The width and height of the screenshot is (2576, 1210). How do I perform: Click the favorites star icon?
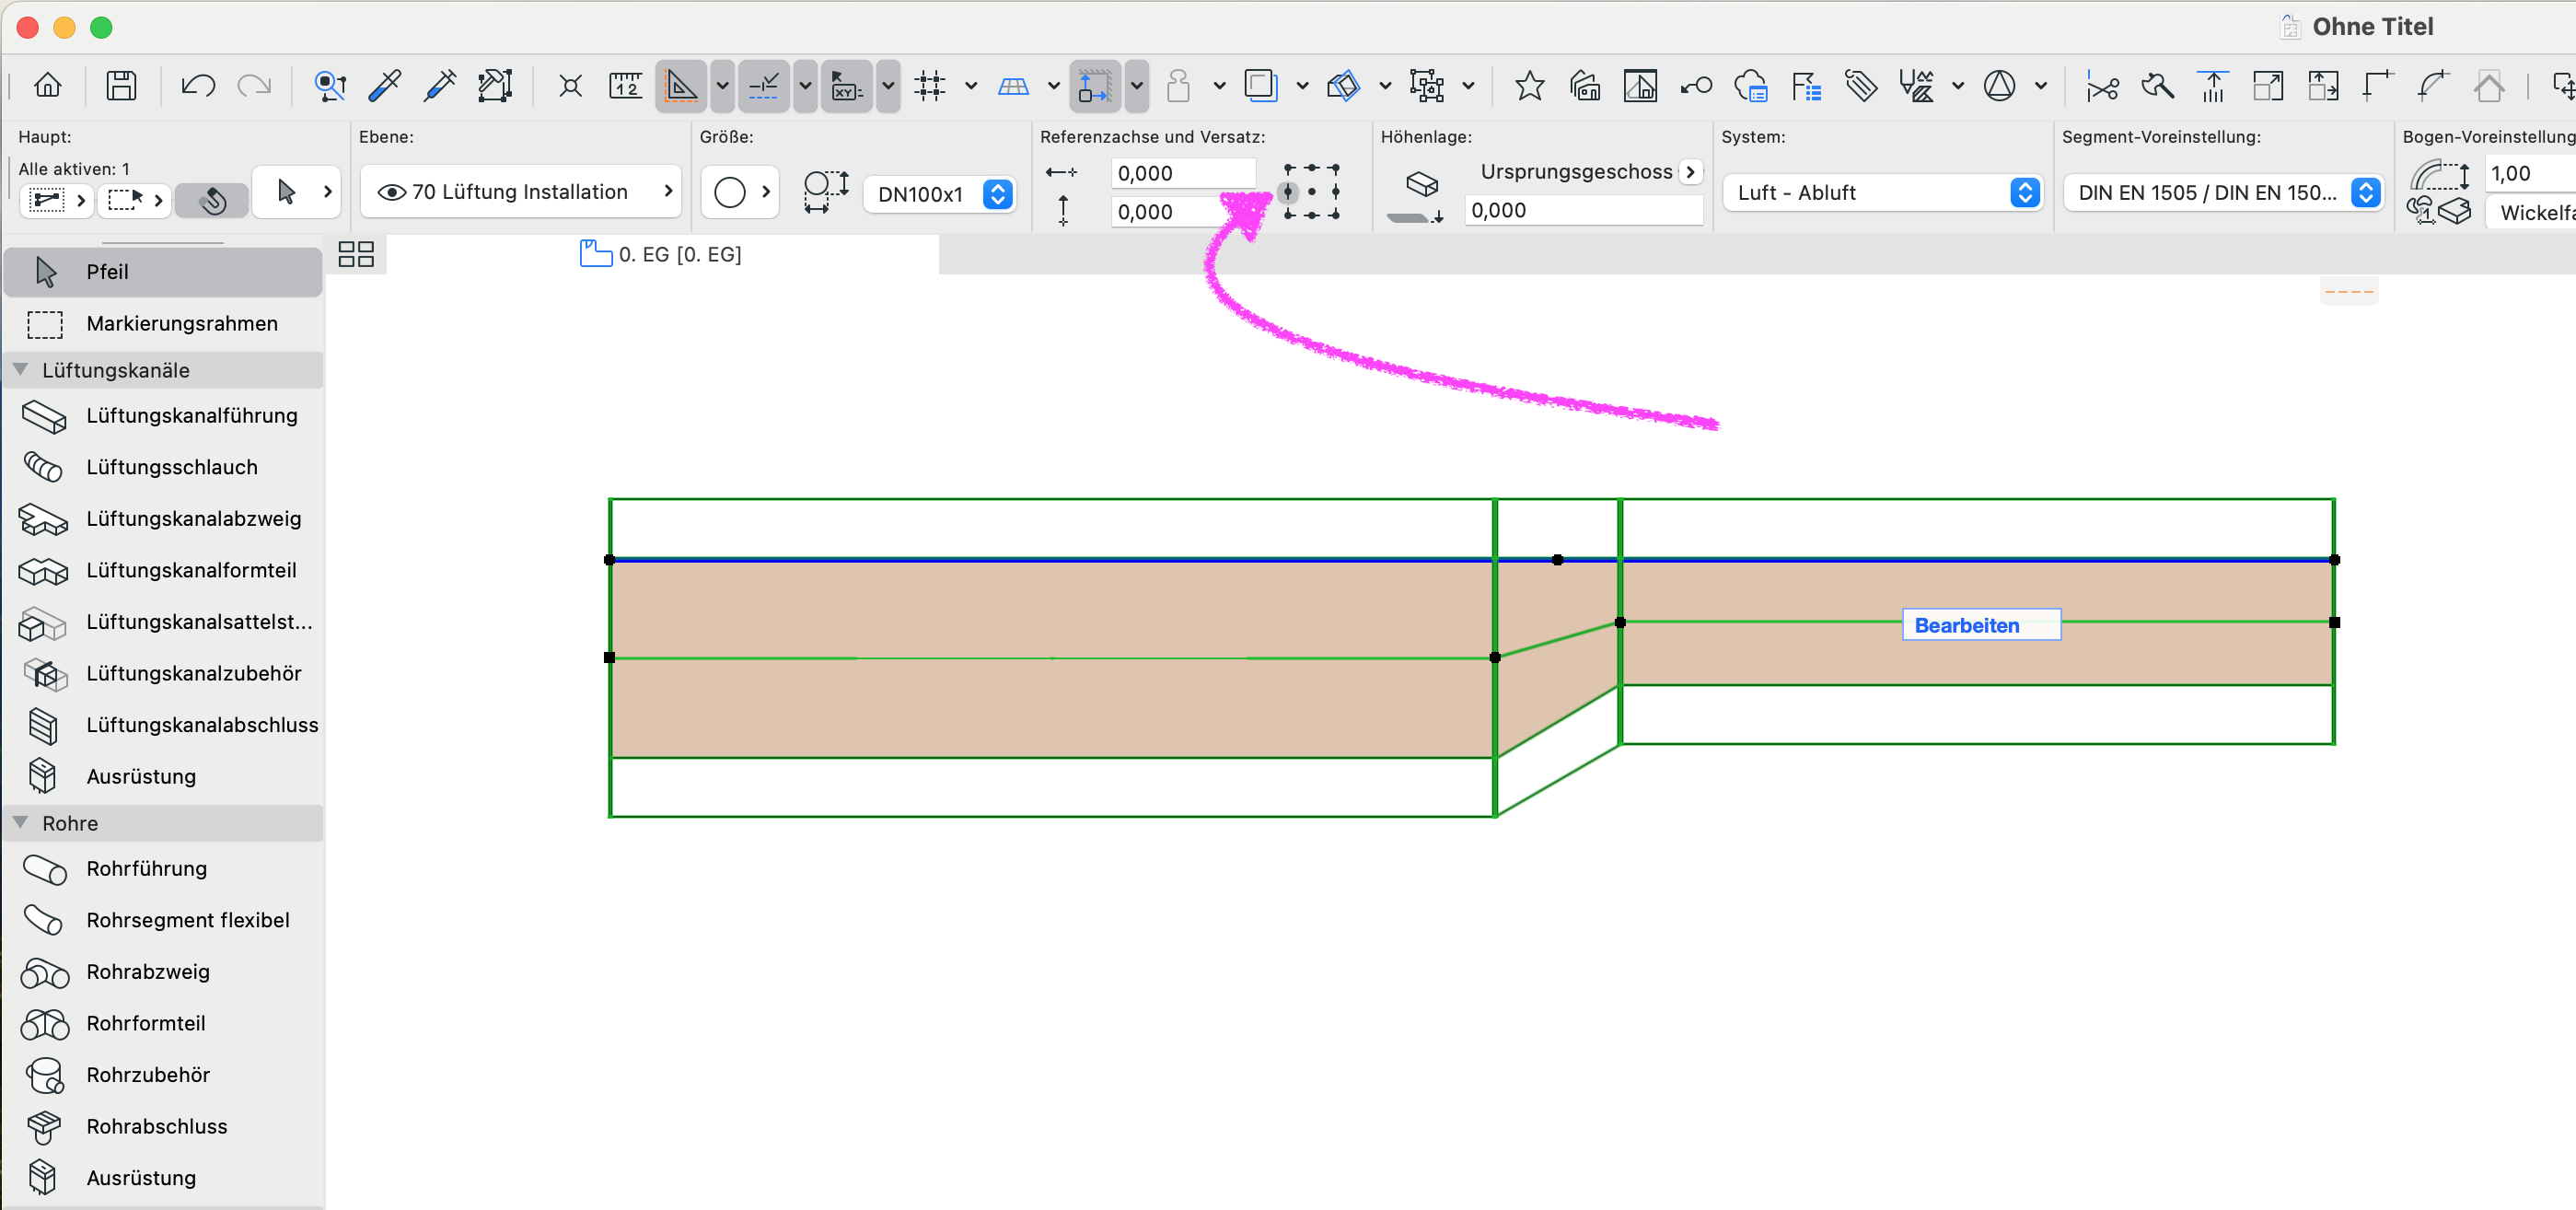[1528, 86]
